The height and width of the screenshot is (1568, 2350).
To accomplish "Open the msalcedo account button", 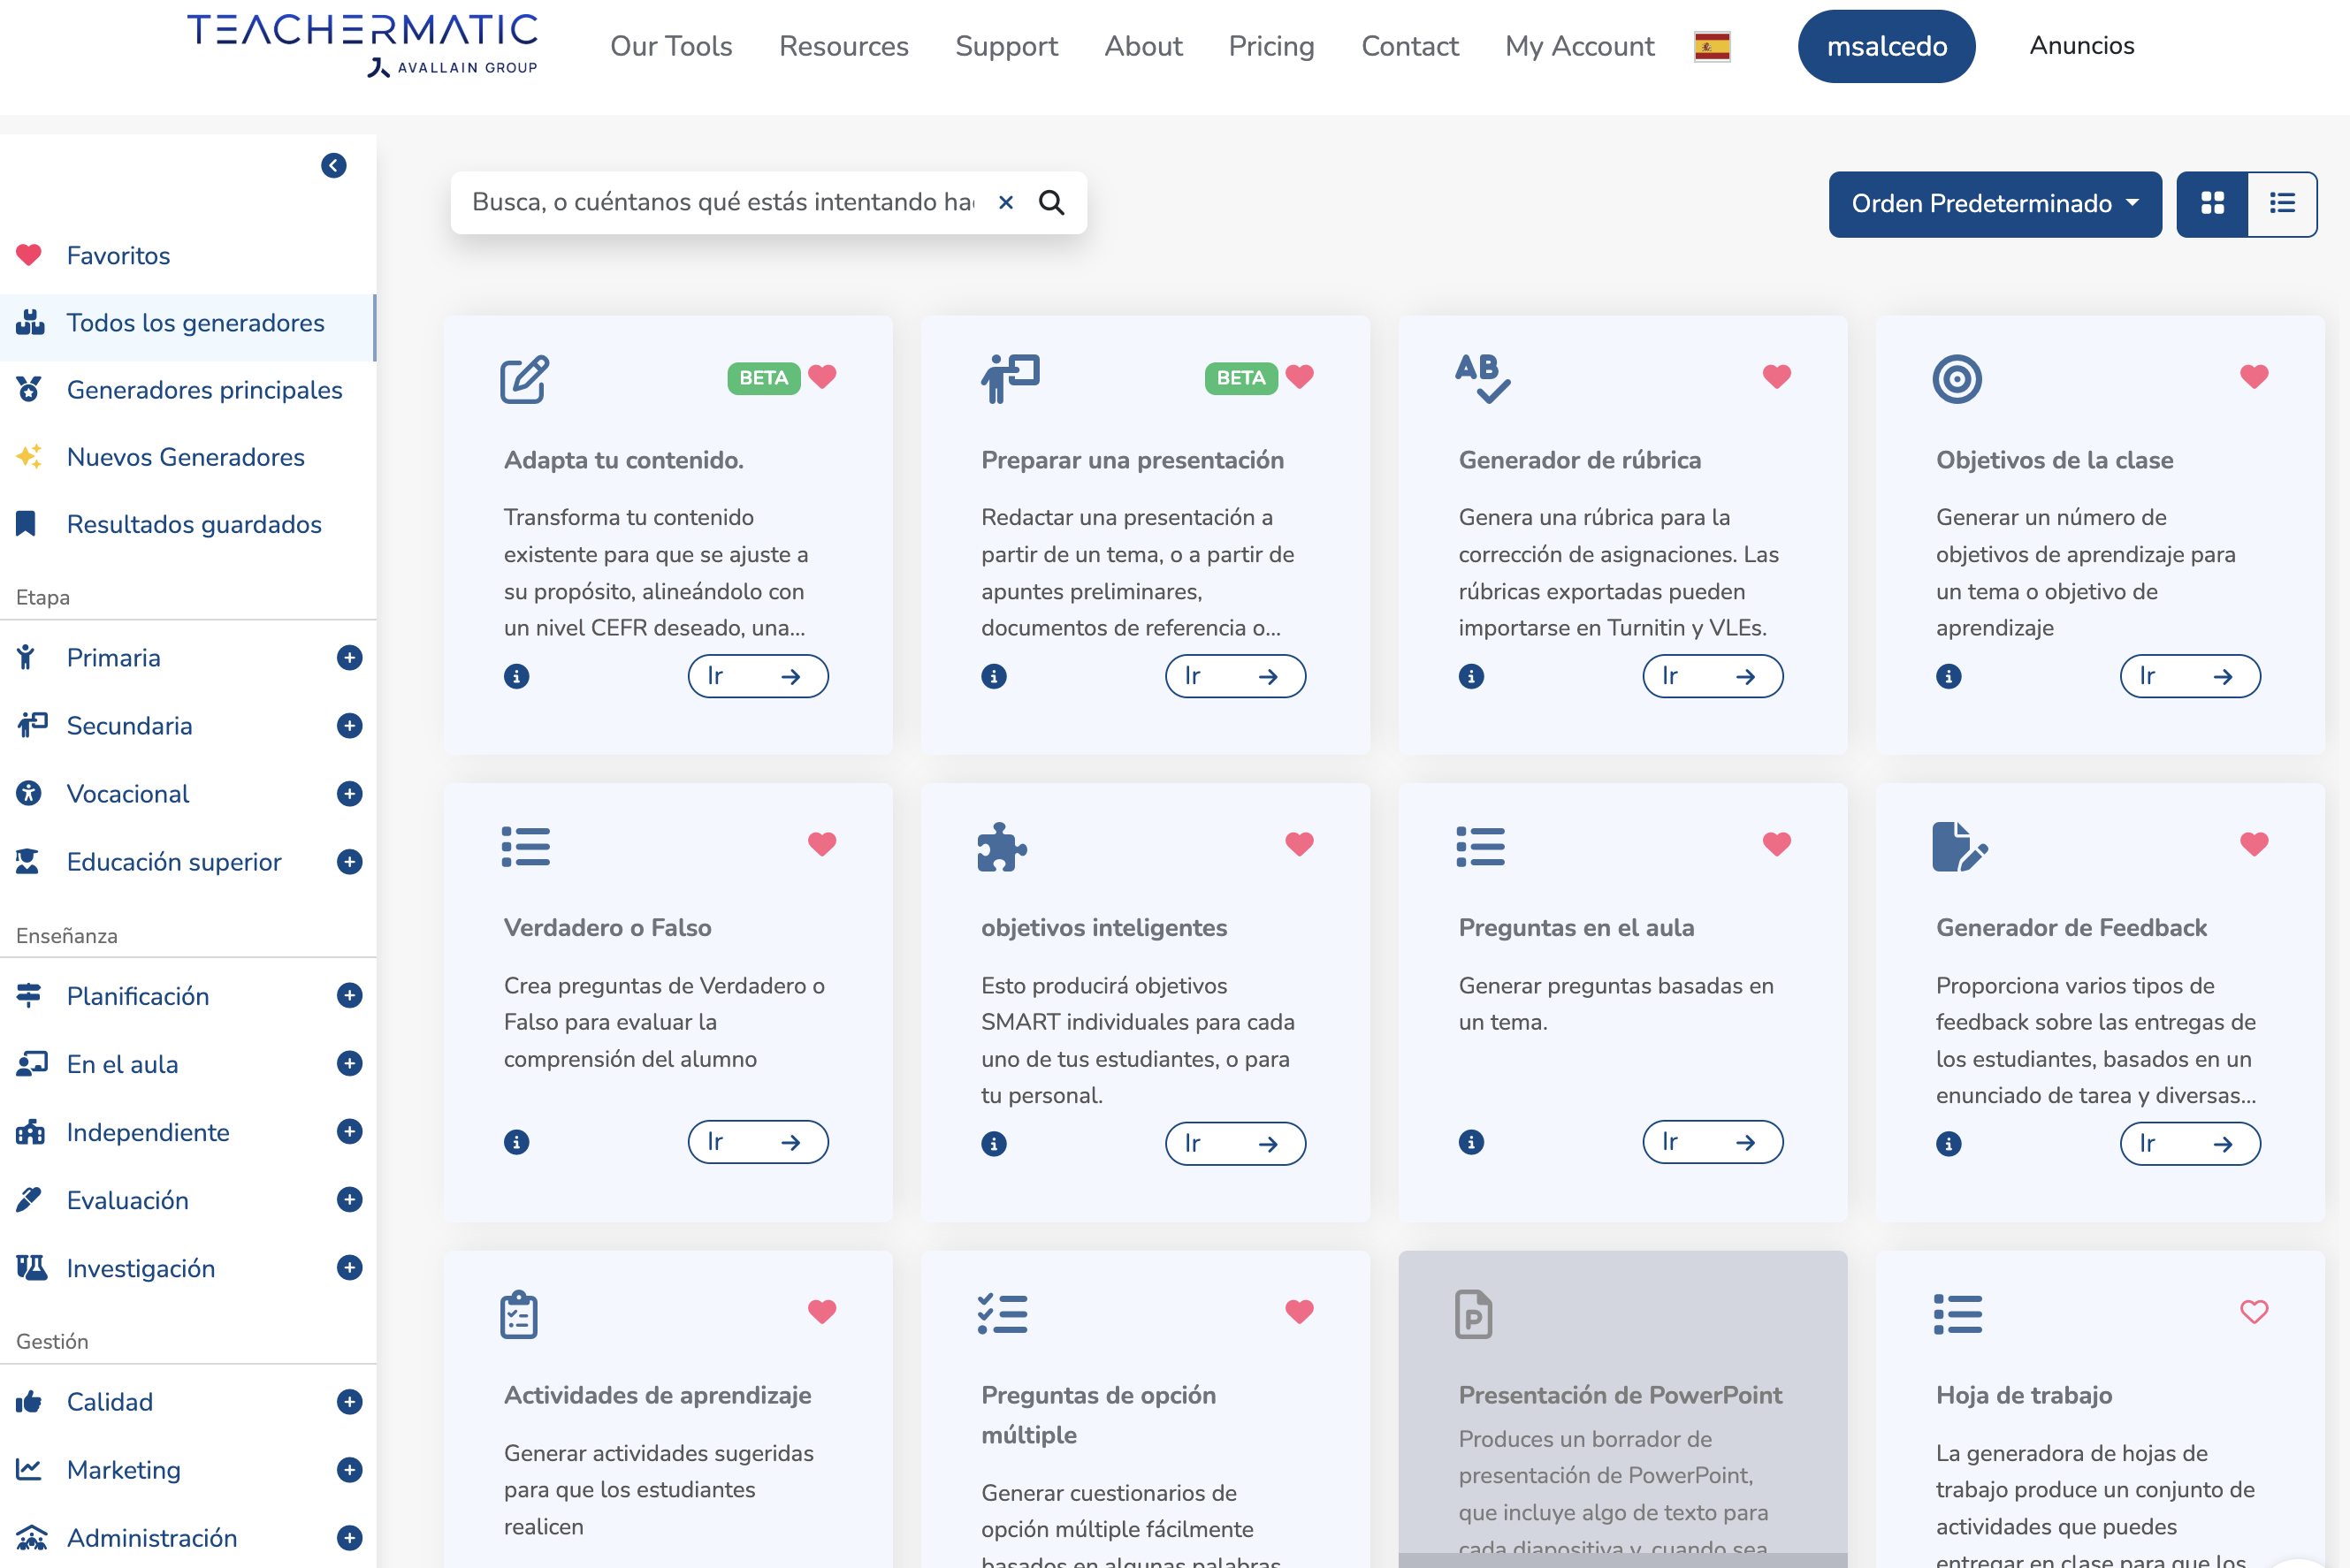I will [x=1886, y=45].
